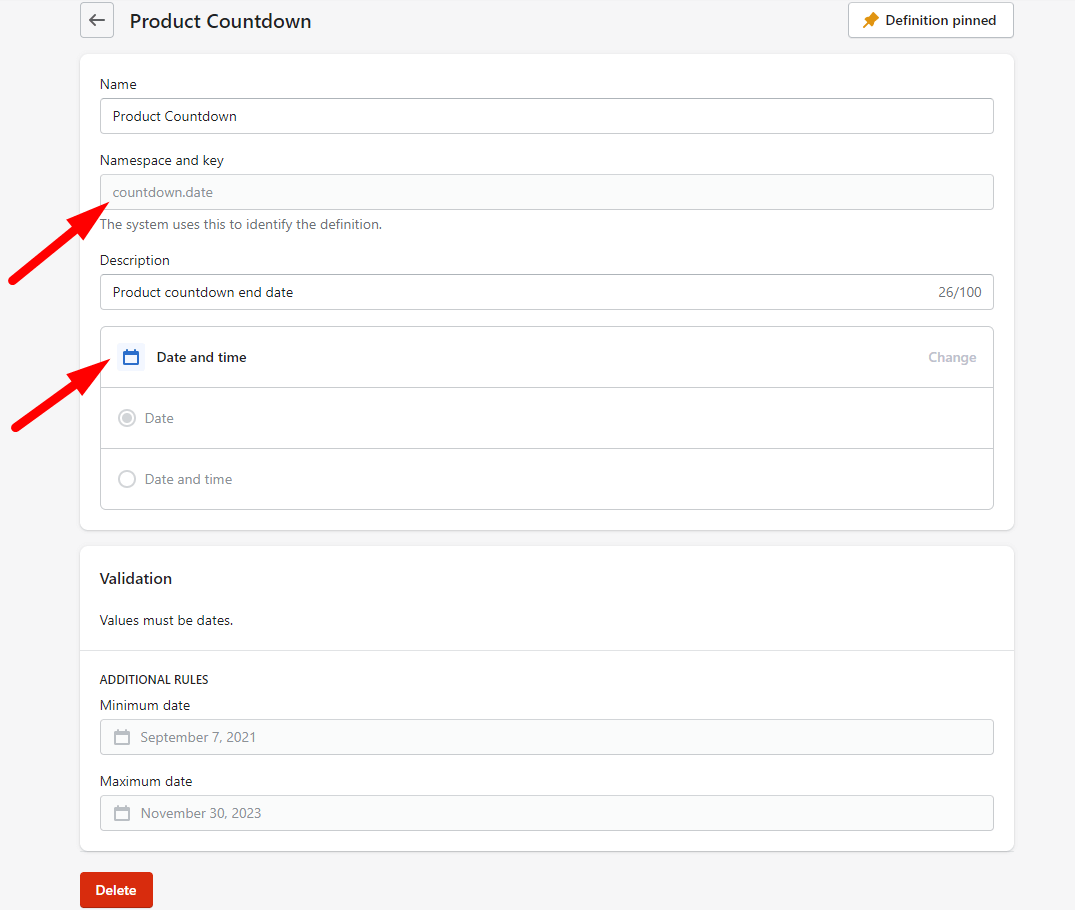Click the ADDITIONAL RULES label
This screenshot has width=1075, height=910.
pyautogui.click(x=154, y=680)
